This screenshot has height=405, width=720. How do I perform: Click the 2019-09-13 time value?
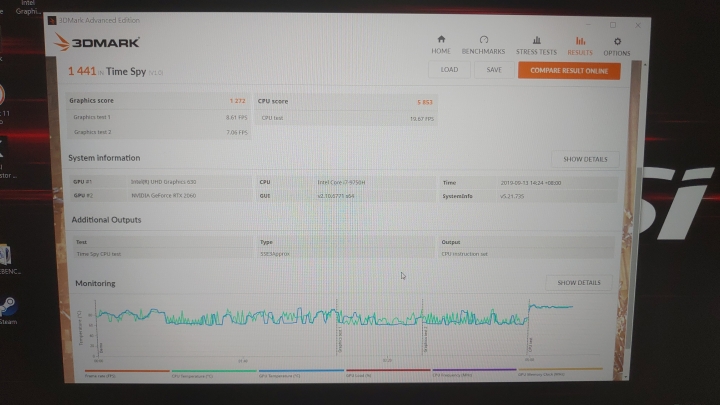531,183
